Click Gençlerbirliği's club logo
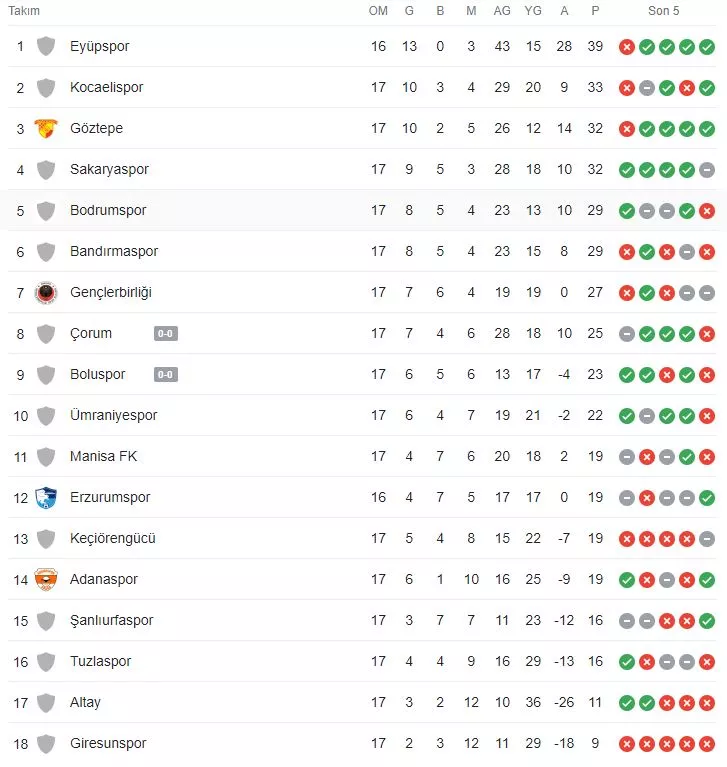This screenshot has height=767, width=727. tap(46, 293)
